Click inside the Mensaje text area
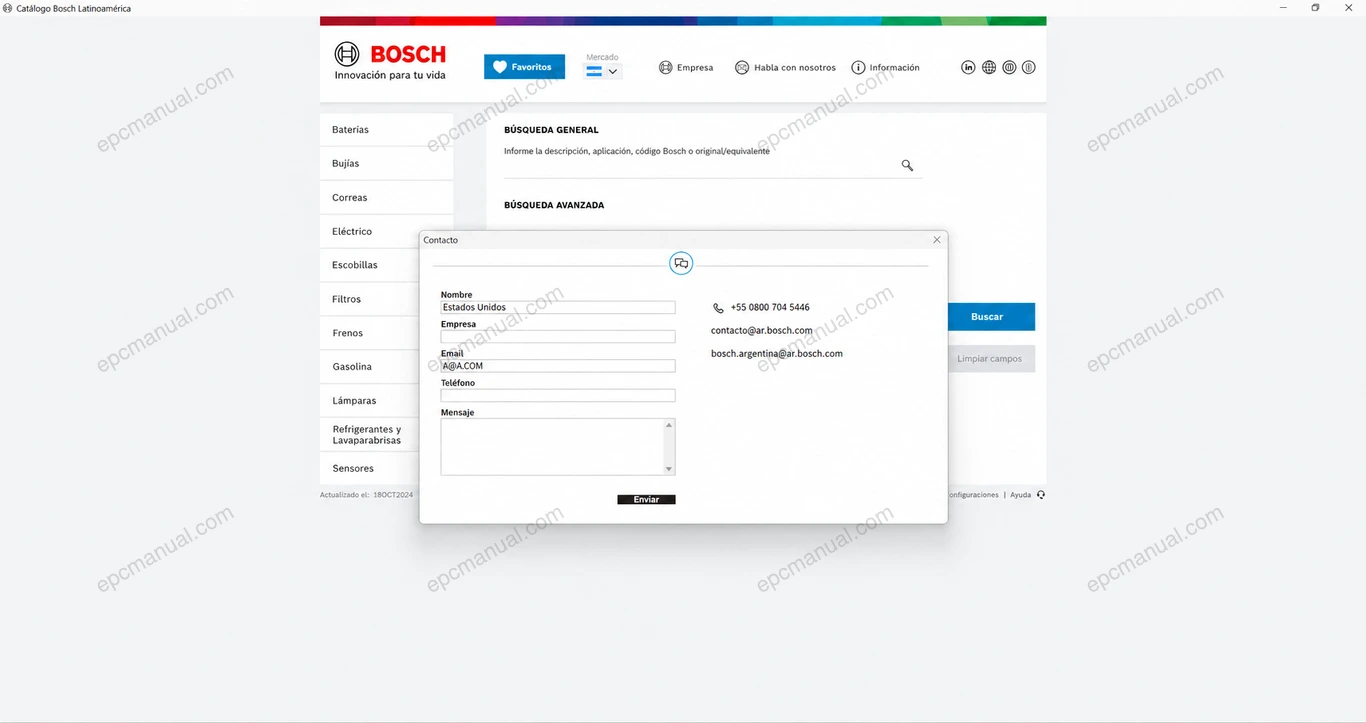1366x723 pixels. 552,446
